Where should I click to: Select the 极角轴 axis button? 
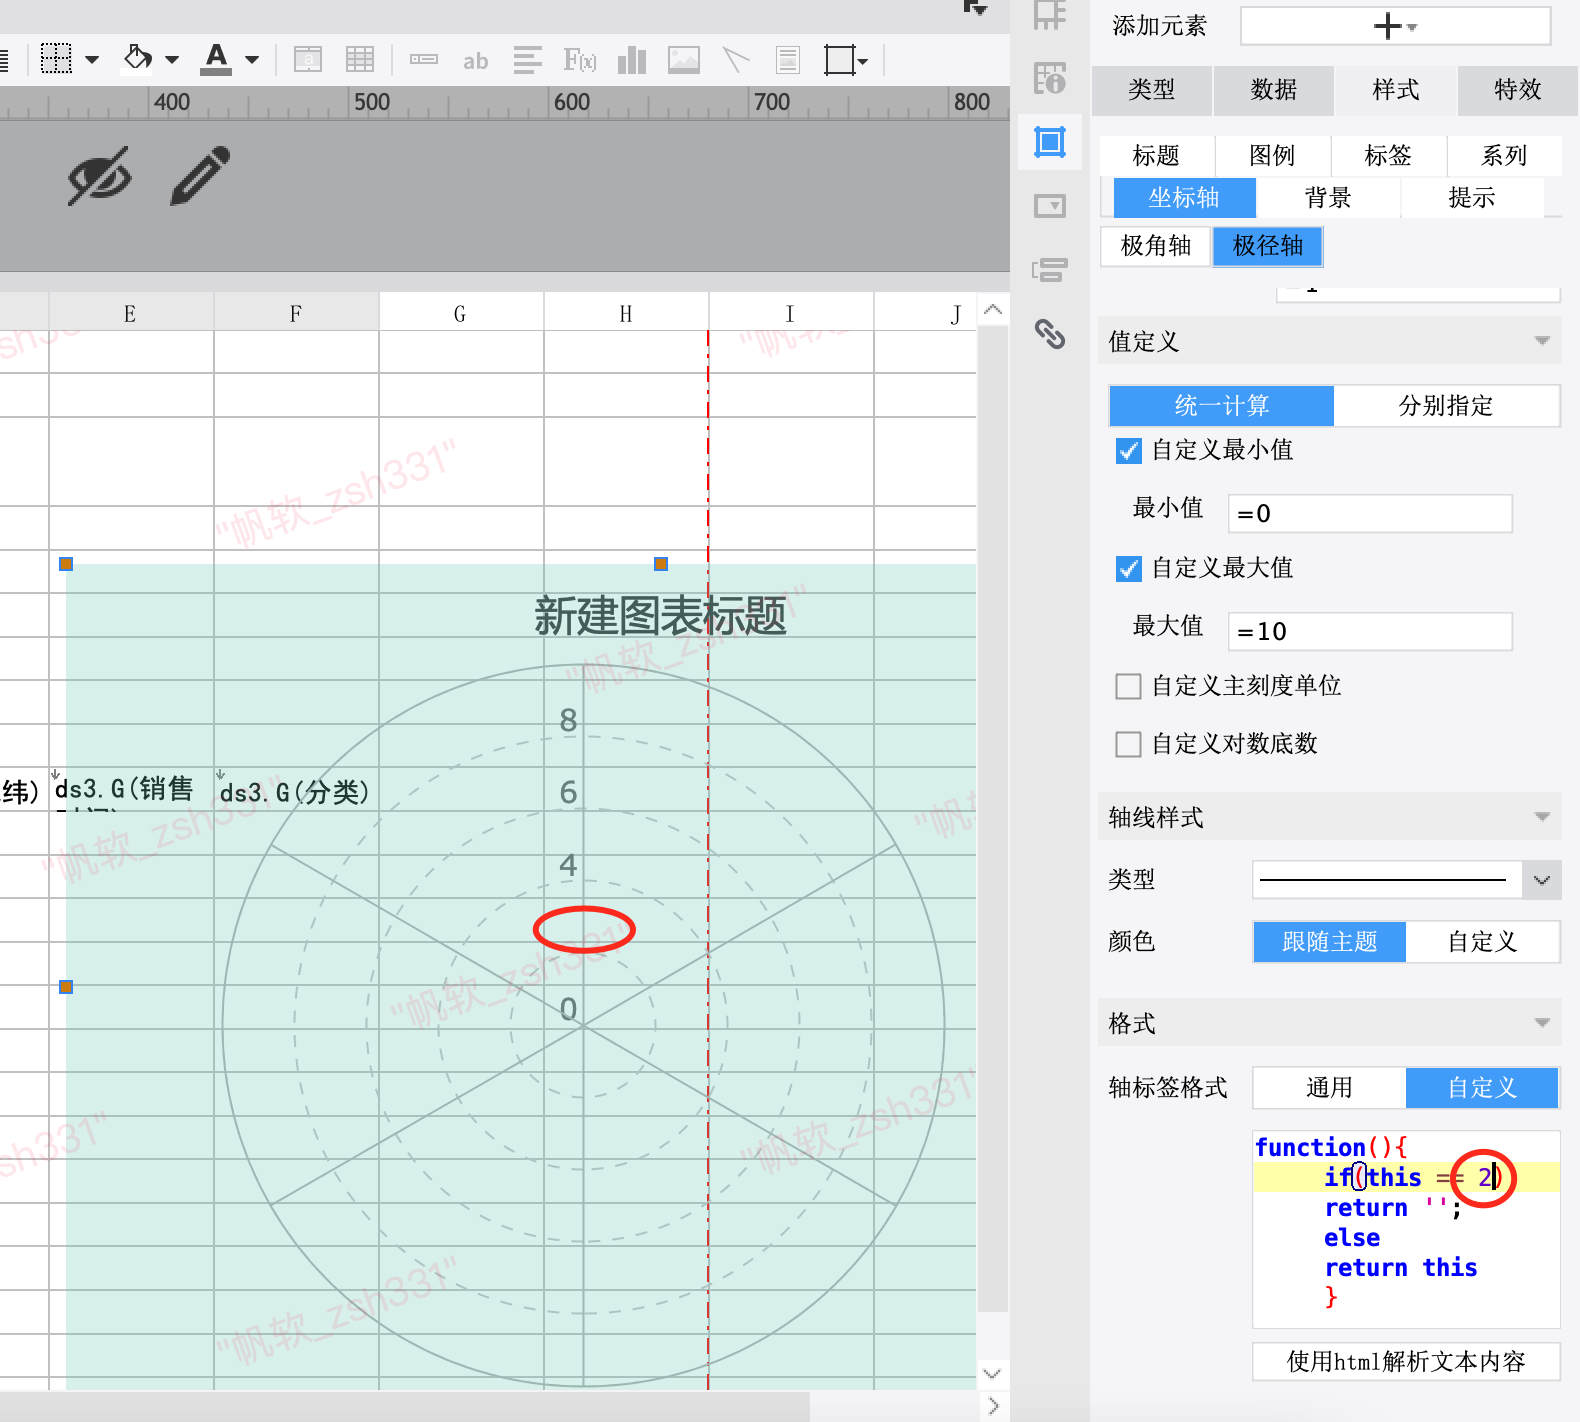[x=1156, y=246]
